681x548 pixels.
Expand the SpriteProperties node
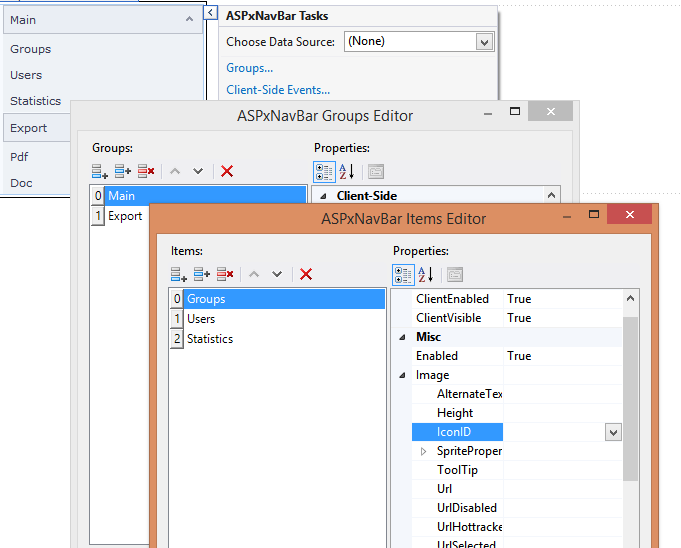pyautogui.click(x=423, y=452)
